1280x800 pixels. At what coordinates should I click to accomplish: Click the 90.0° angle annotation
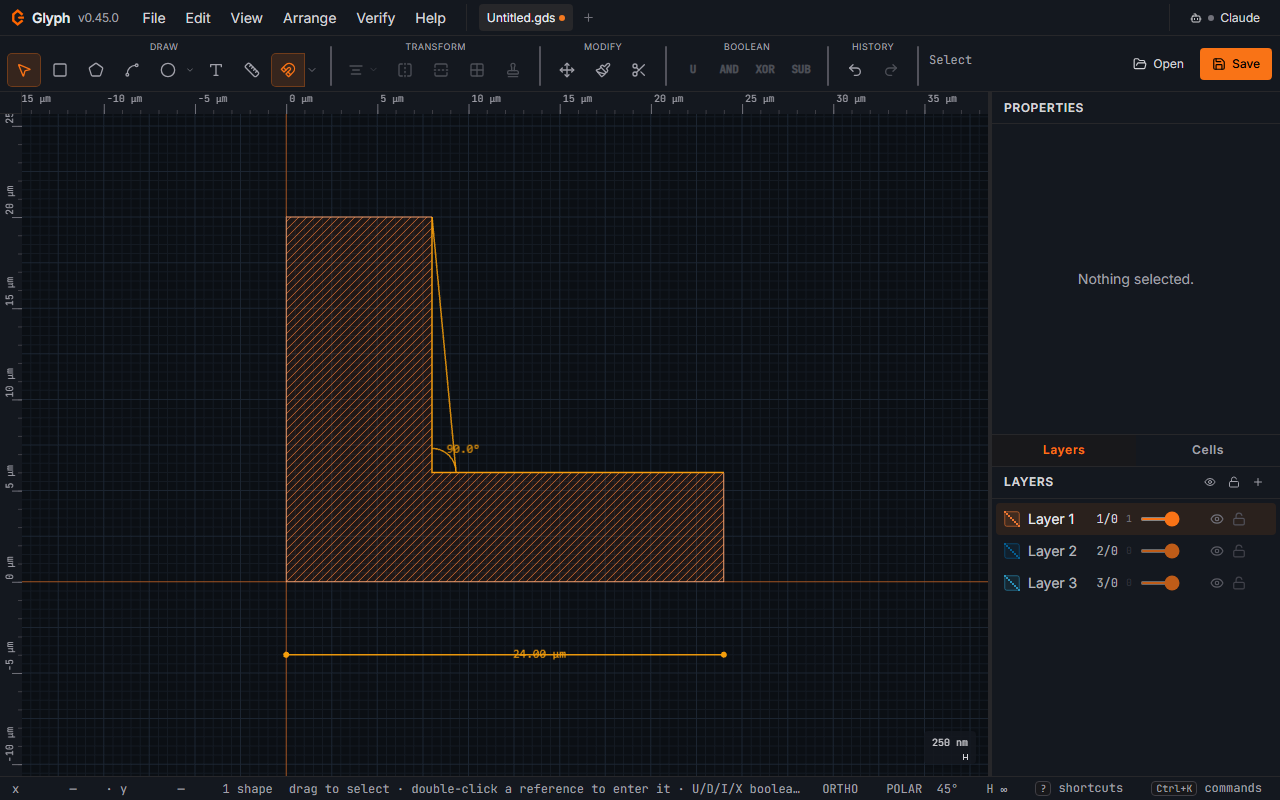tap(463, 449)
